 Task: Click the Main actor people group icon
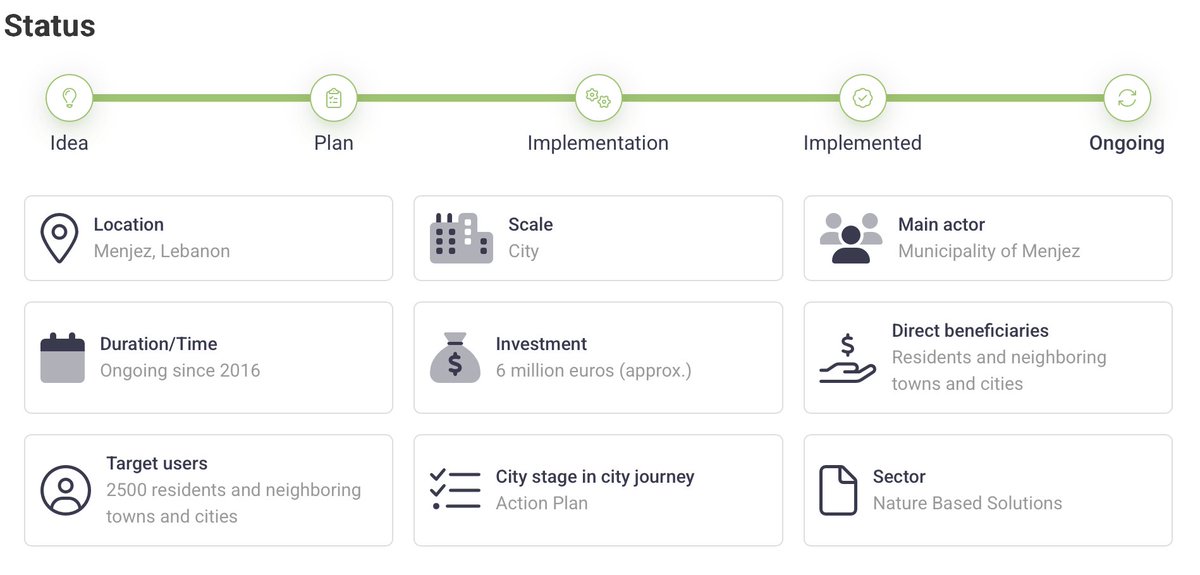[851, 238]
